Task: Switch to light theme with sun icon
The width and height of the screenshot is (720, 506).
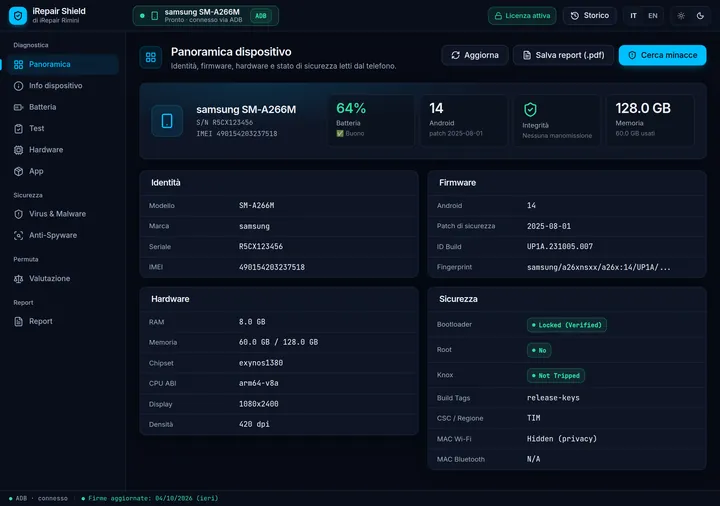Action: [x=681, y=16]
